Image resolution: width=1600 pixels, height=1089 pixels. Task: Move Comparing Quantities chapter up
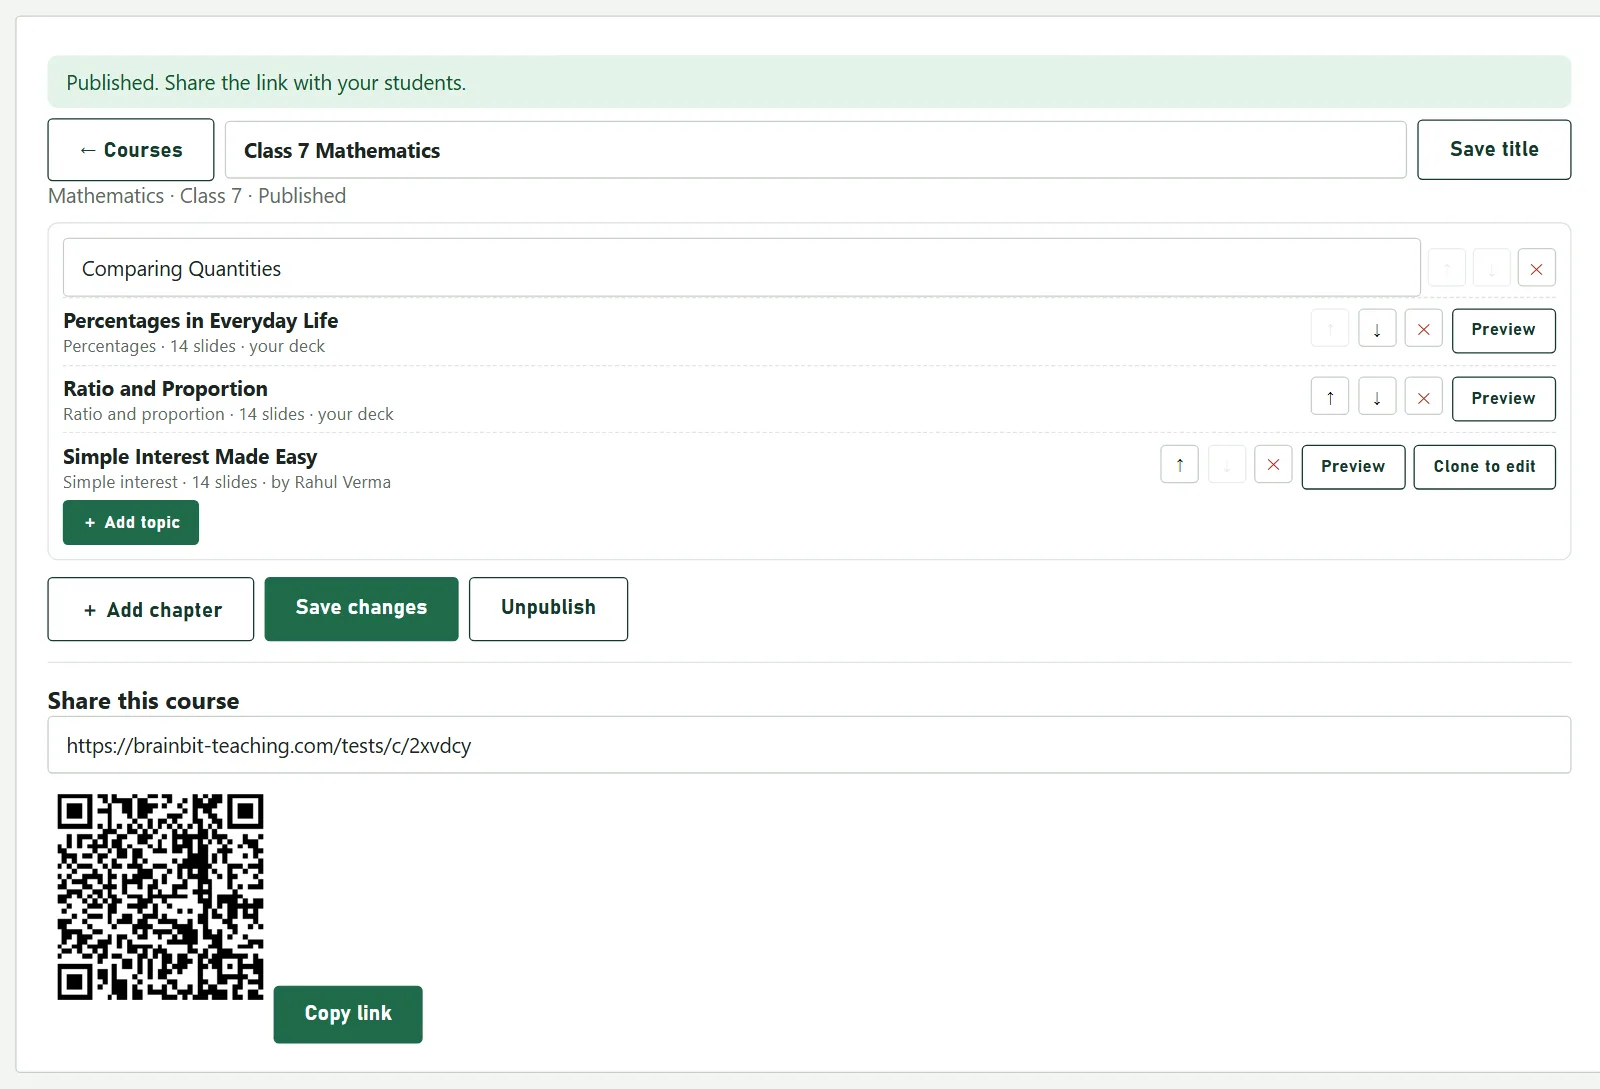(x=1446, y=268)
